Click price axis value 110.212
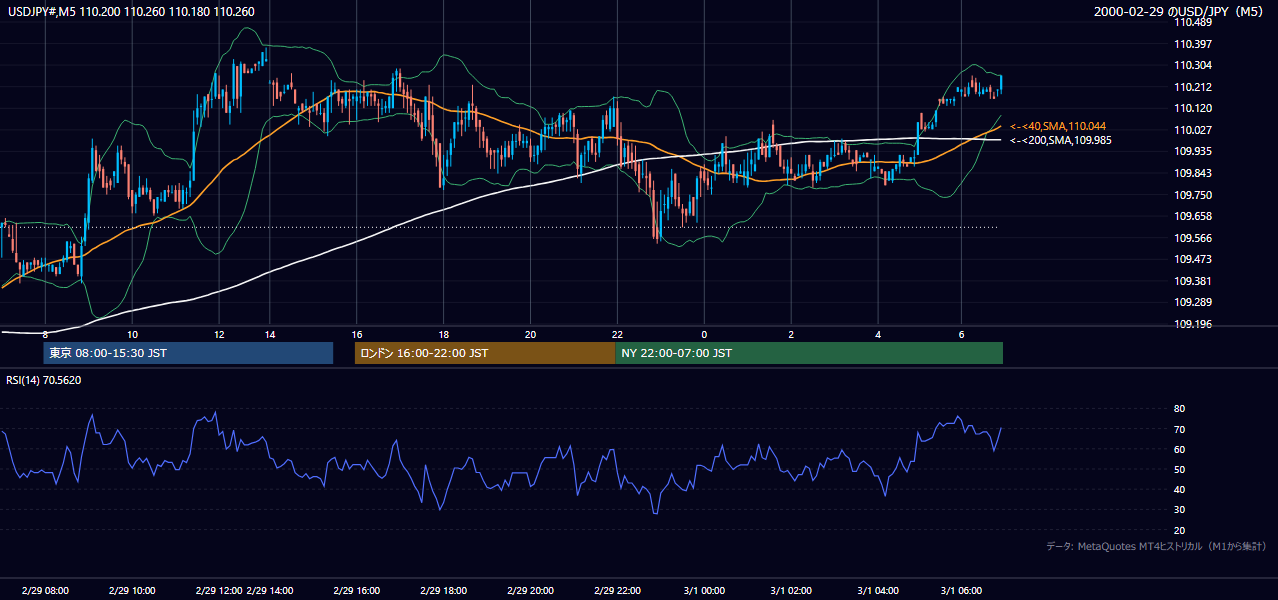Image resolution: width=1278 pixels, height=600 pixels. [x=1192, y=87]
